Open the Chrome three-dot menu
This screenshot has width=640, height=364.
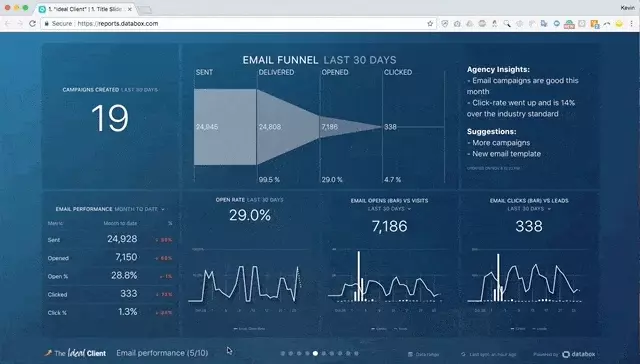point(632,24)
